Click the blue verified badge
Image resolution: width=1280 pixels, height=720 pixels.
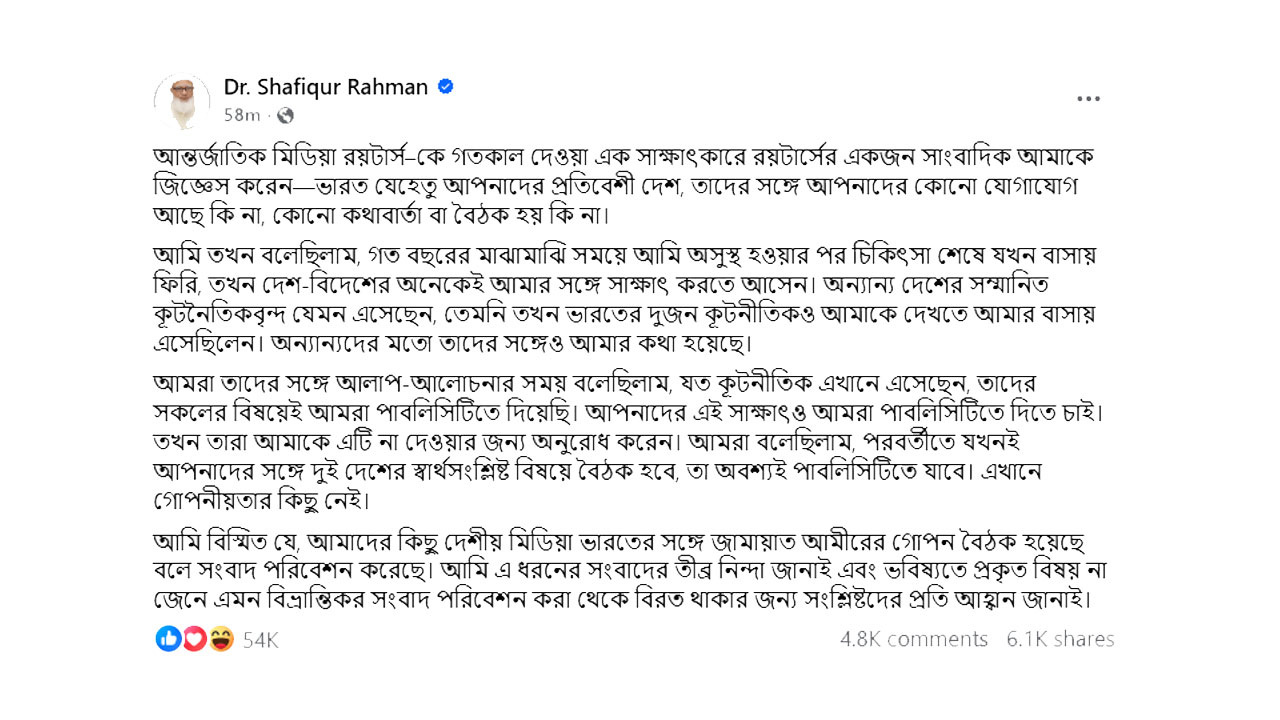point(446,87)
